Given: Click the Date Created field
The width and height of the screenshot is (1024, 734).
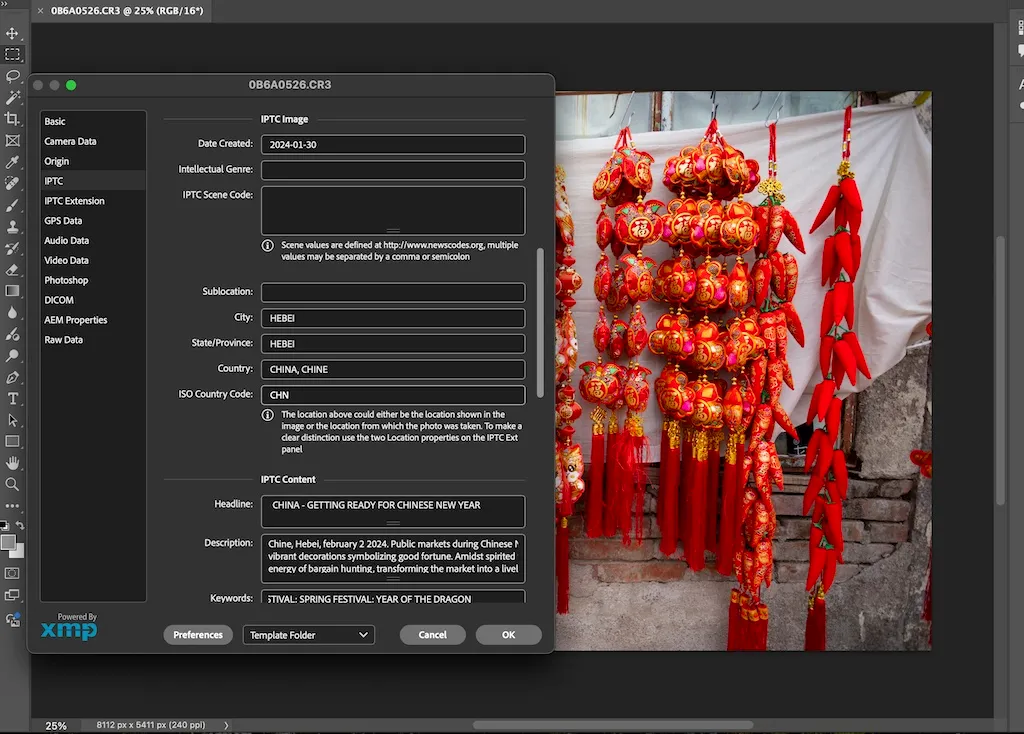Looking at the screenshot, I should click(x=393, y=144).
